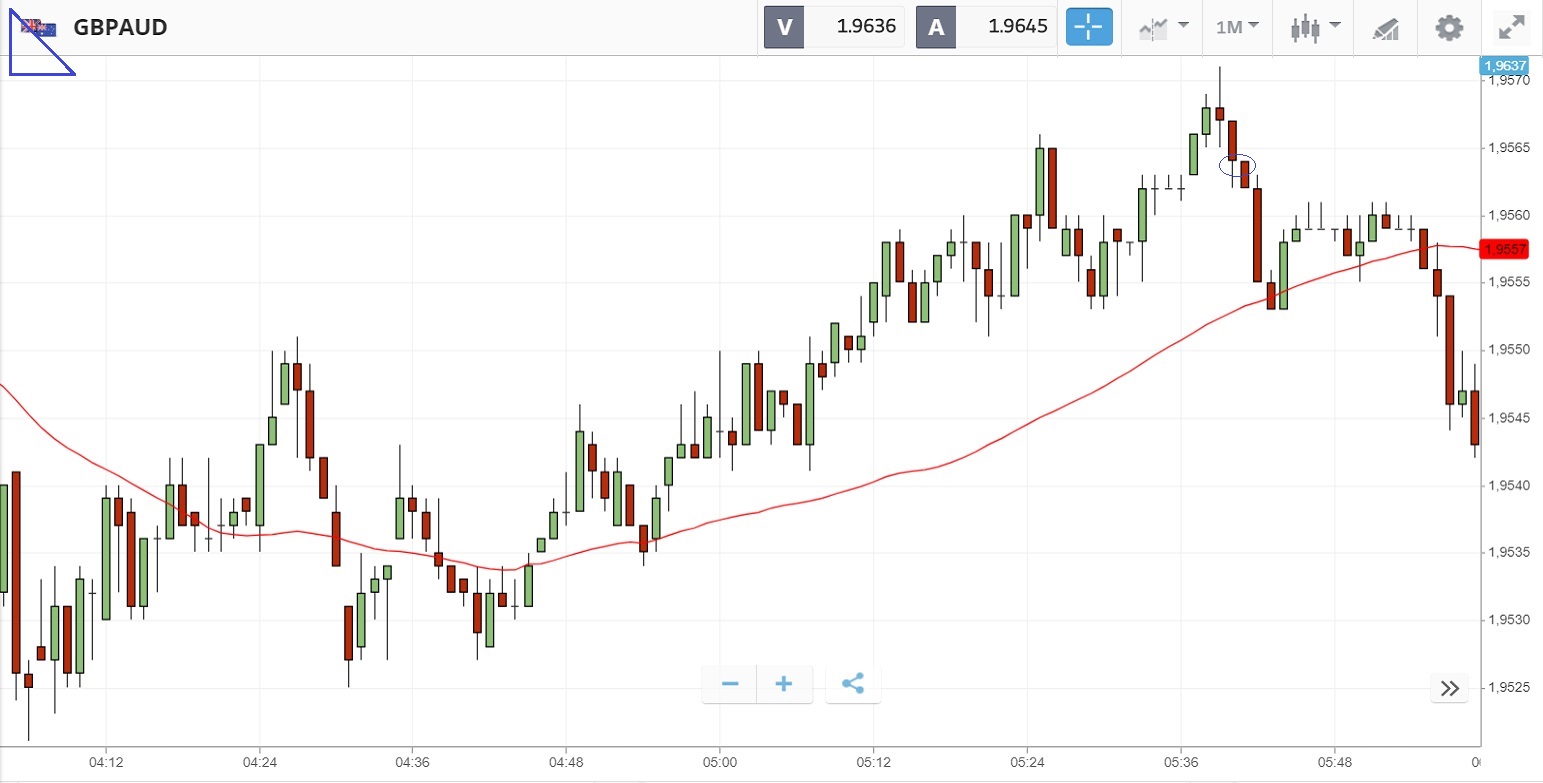Viewport: 1543px width, 783px height.
Task: Click the red 1.9557 moving average label
Action: tap(1504, 249)
